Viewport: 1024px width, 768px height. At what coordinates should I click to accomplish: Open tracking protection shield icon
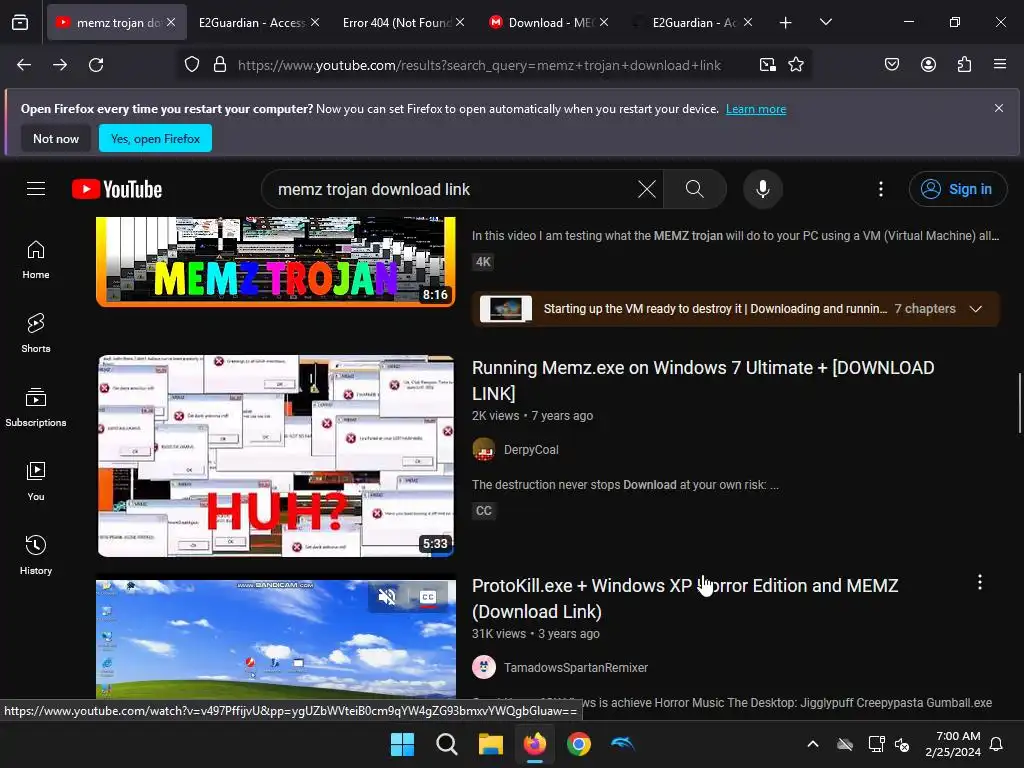pyautogui.click(x=191, y=65)
